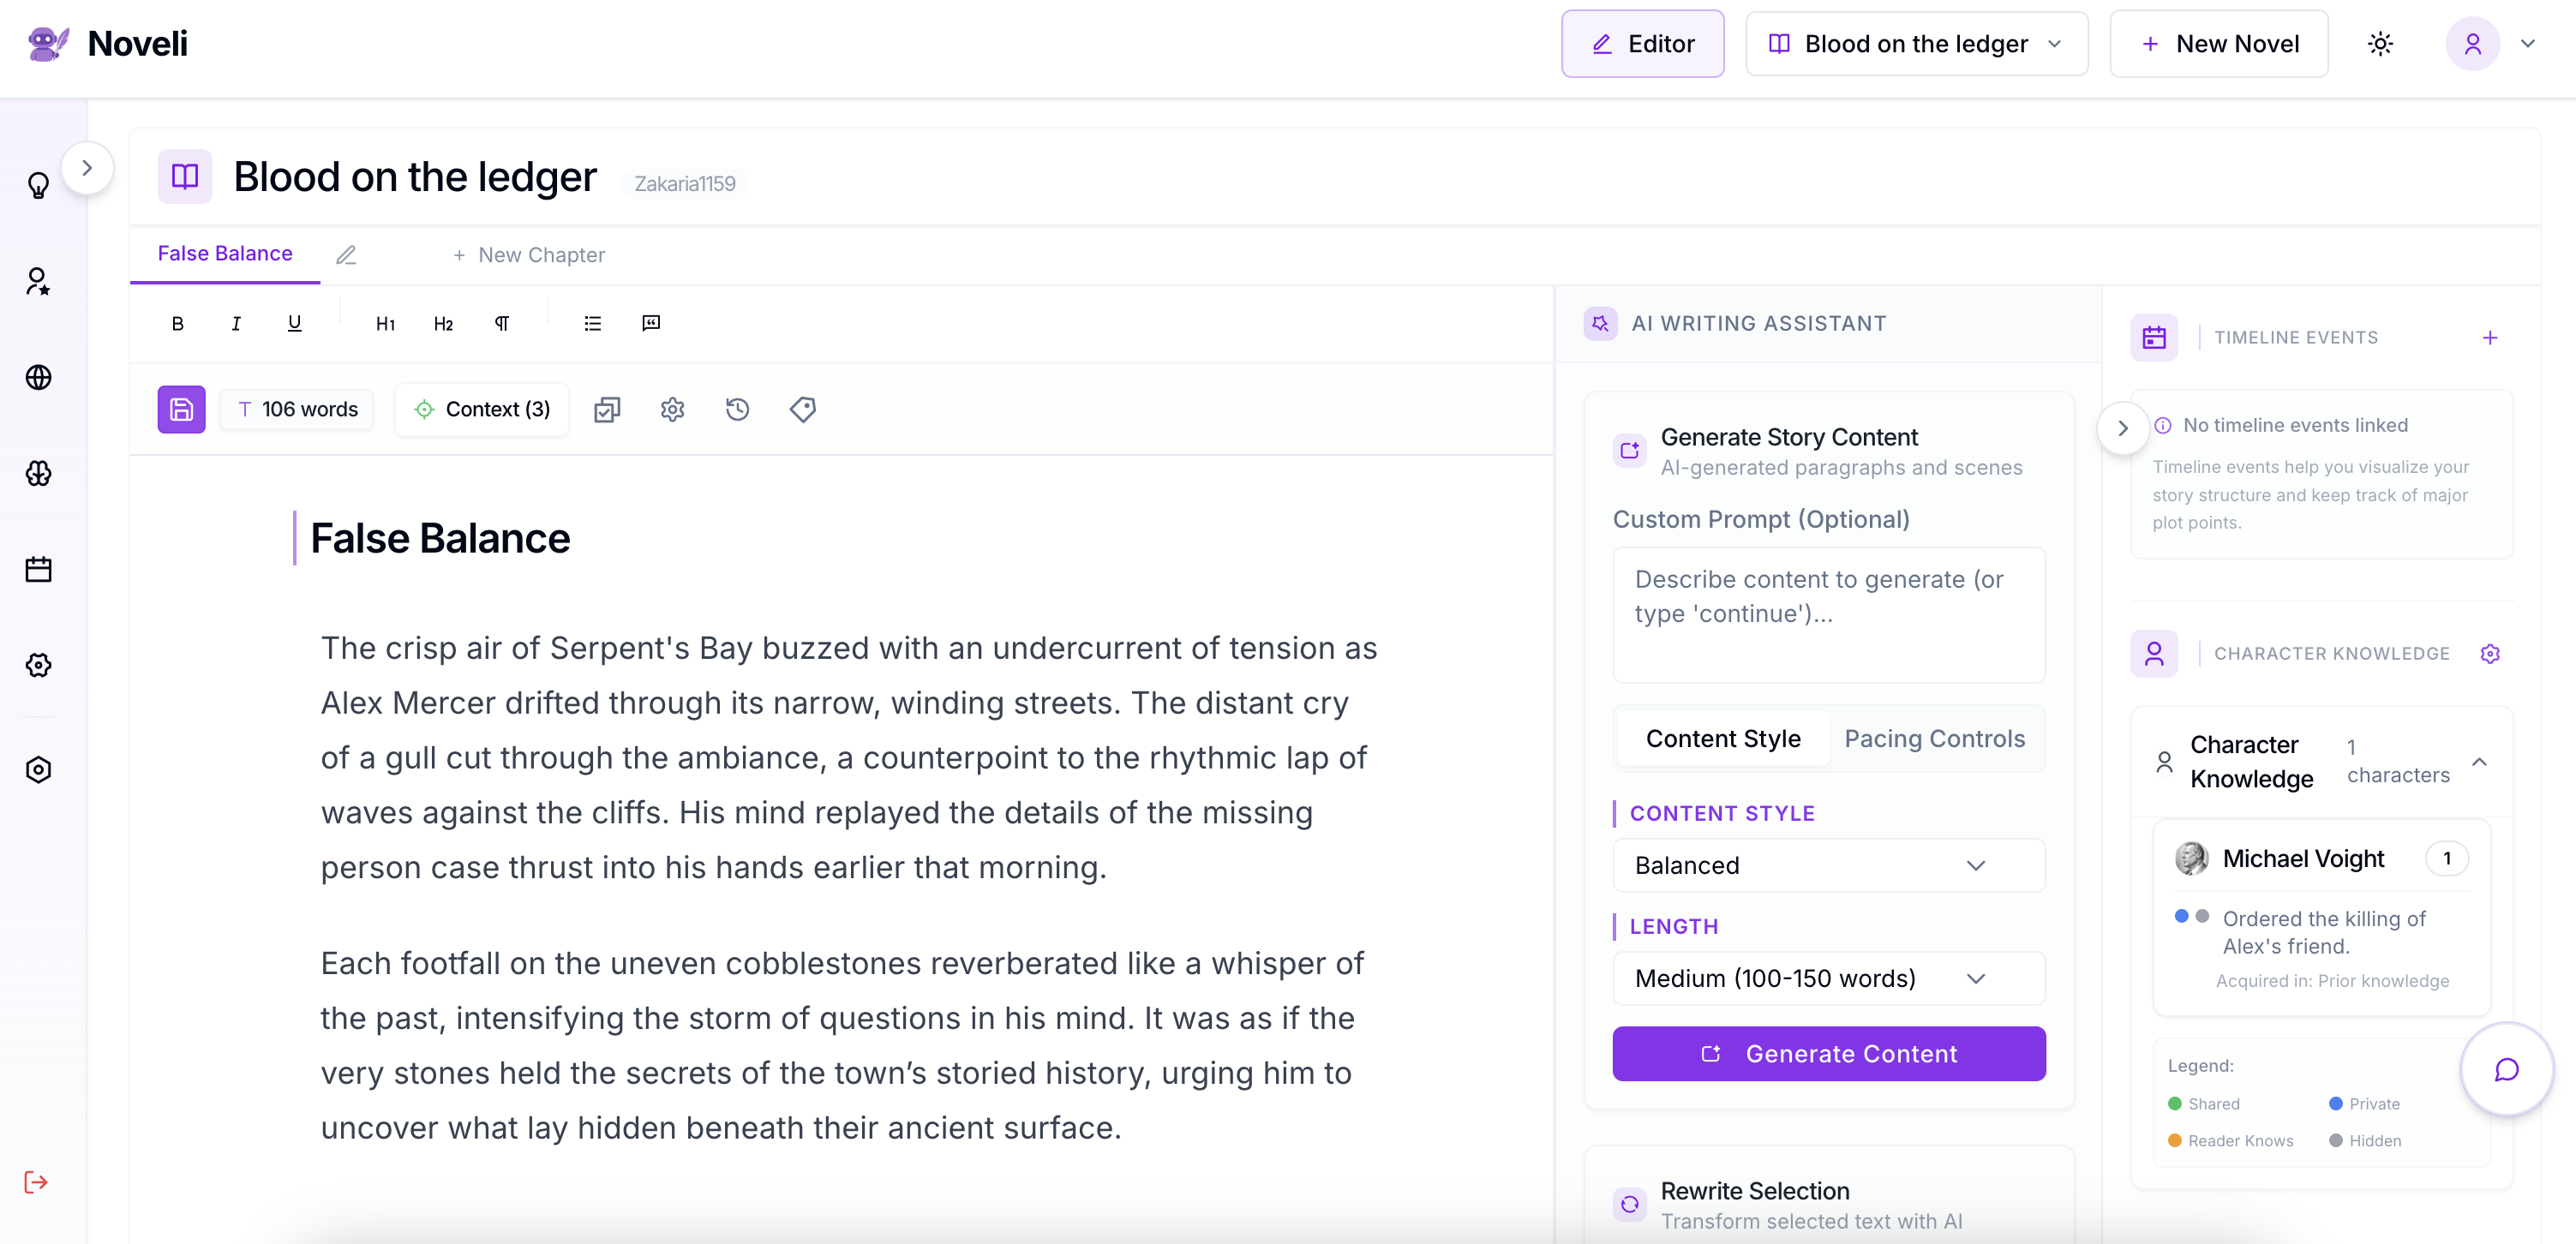Open the version history clock icon

[737, 409]
